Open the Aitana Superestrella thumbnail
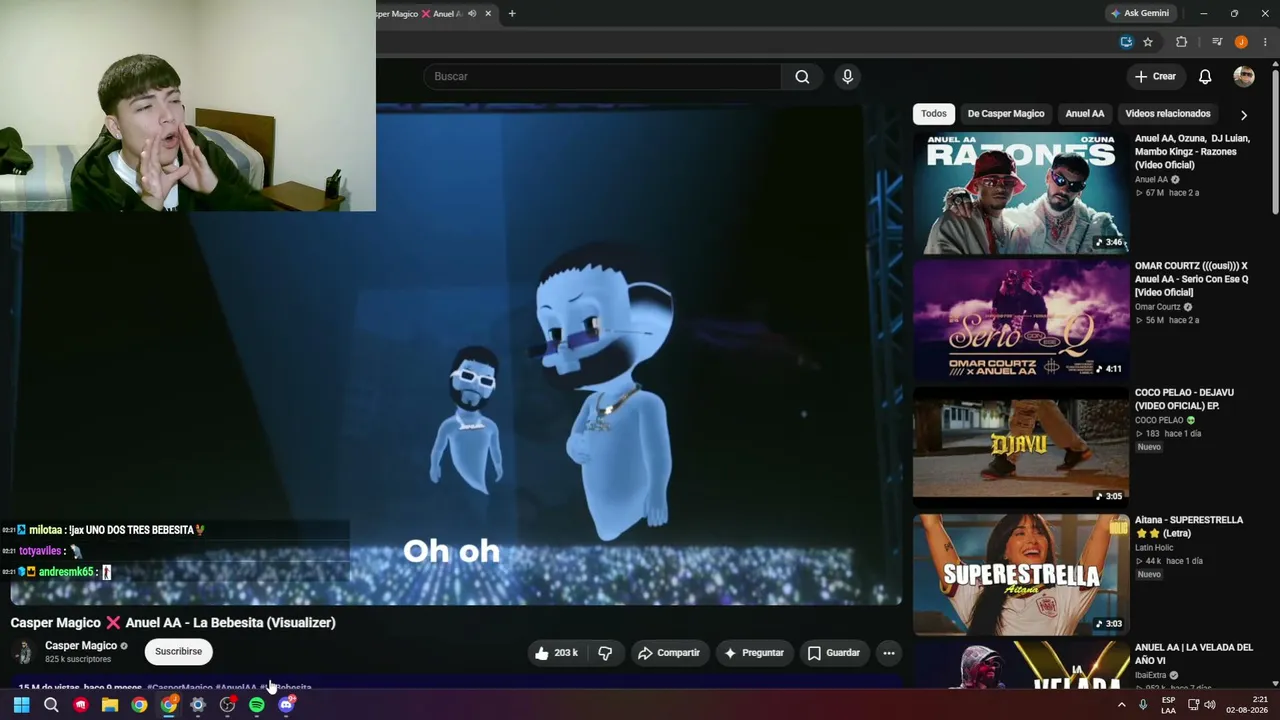 1020,574
